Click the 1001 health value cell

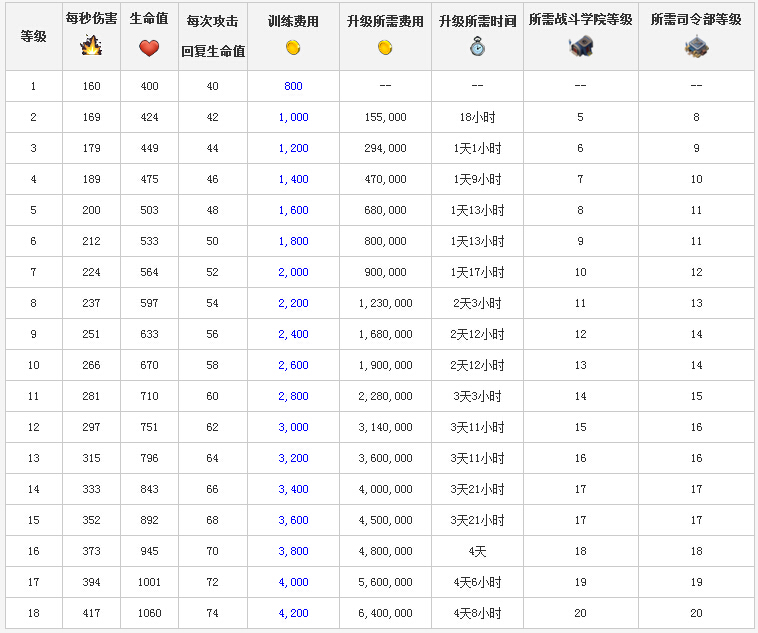(x=149, y=582)
